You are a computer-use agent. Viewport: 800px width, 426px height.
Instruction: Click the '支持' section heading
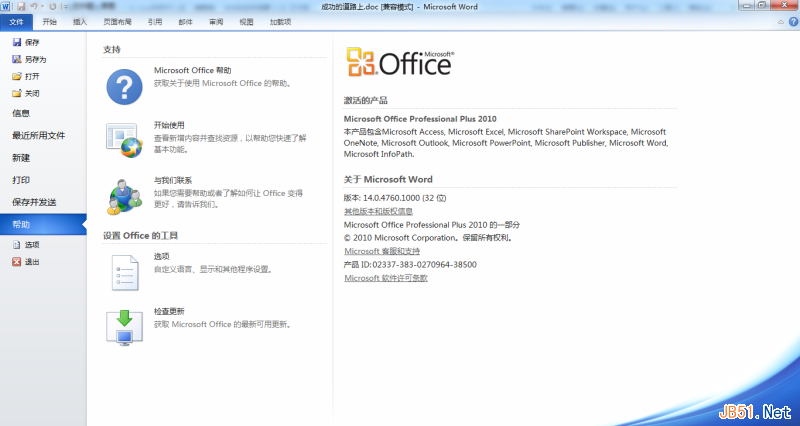(112, 49)
